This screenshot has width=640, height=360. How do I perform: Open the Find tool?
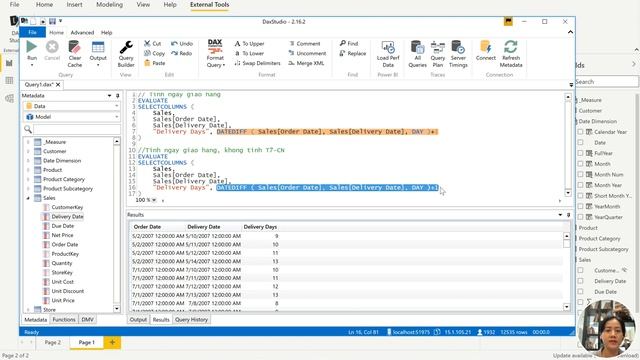pos(349,43)
